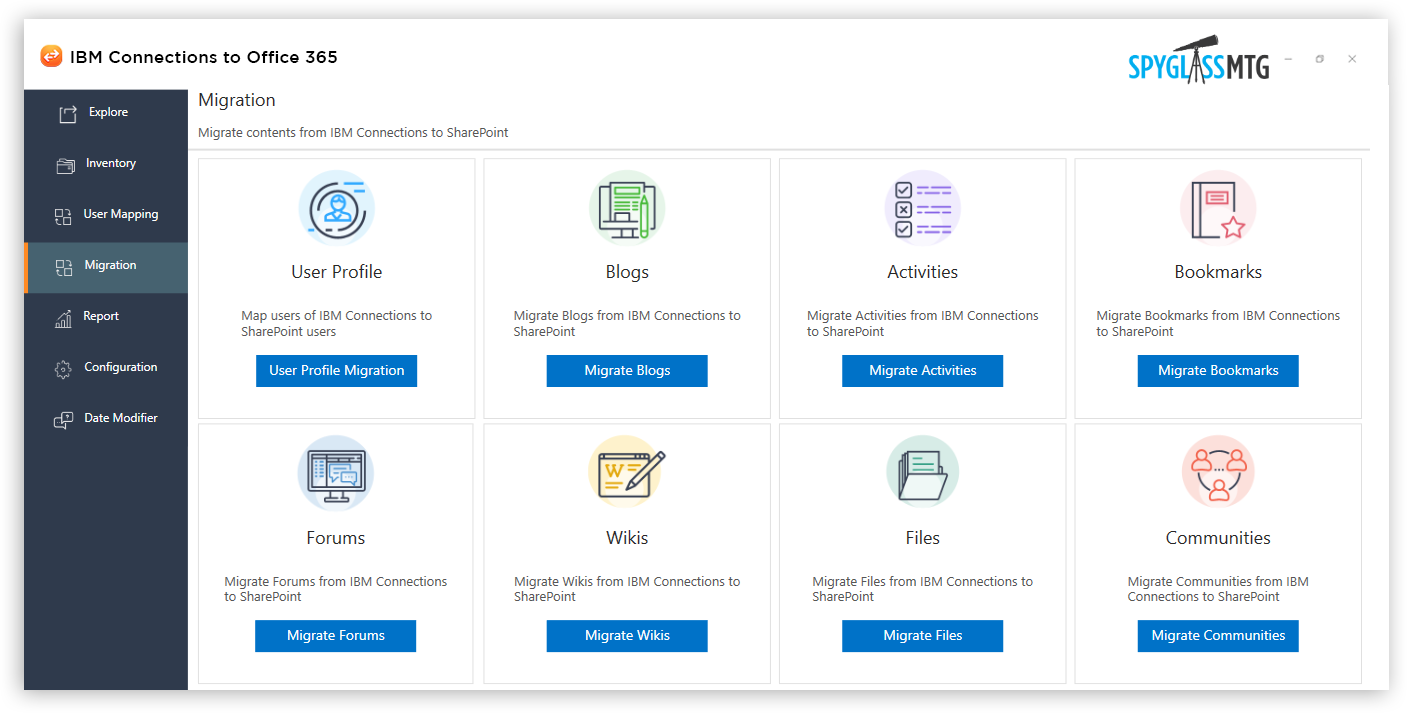Launch Migrate Communities
Image resolution: width=1407 pixels, height=713 pixels.
point(1218,635)
